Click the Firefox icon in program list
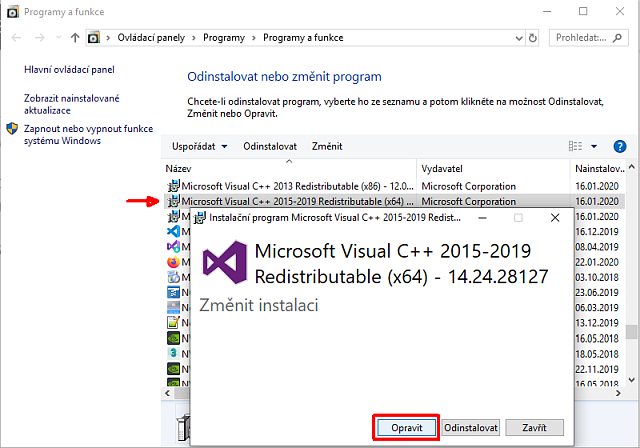Viewport: 640px width, 448px height. coord(173,262)
